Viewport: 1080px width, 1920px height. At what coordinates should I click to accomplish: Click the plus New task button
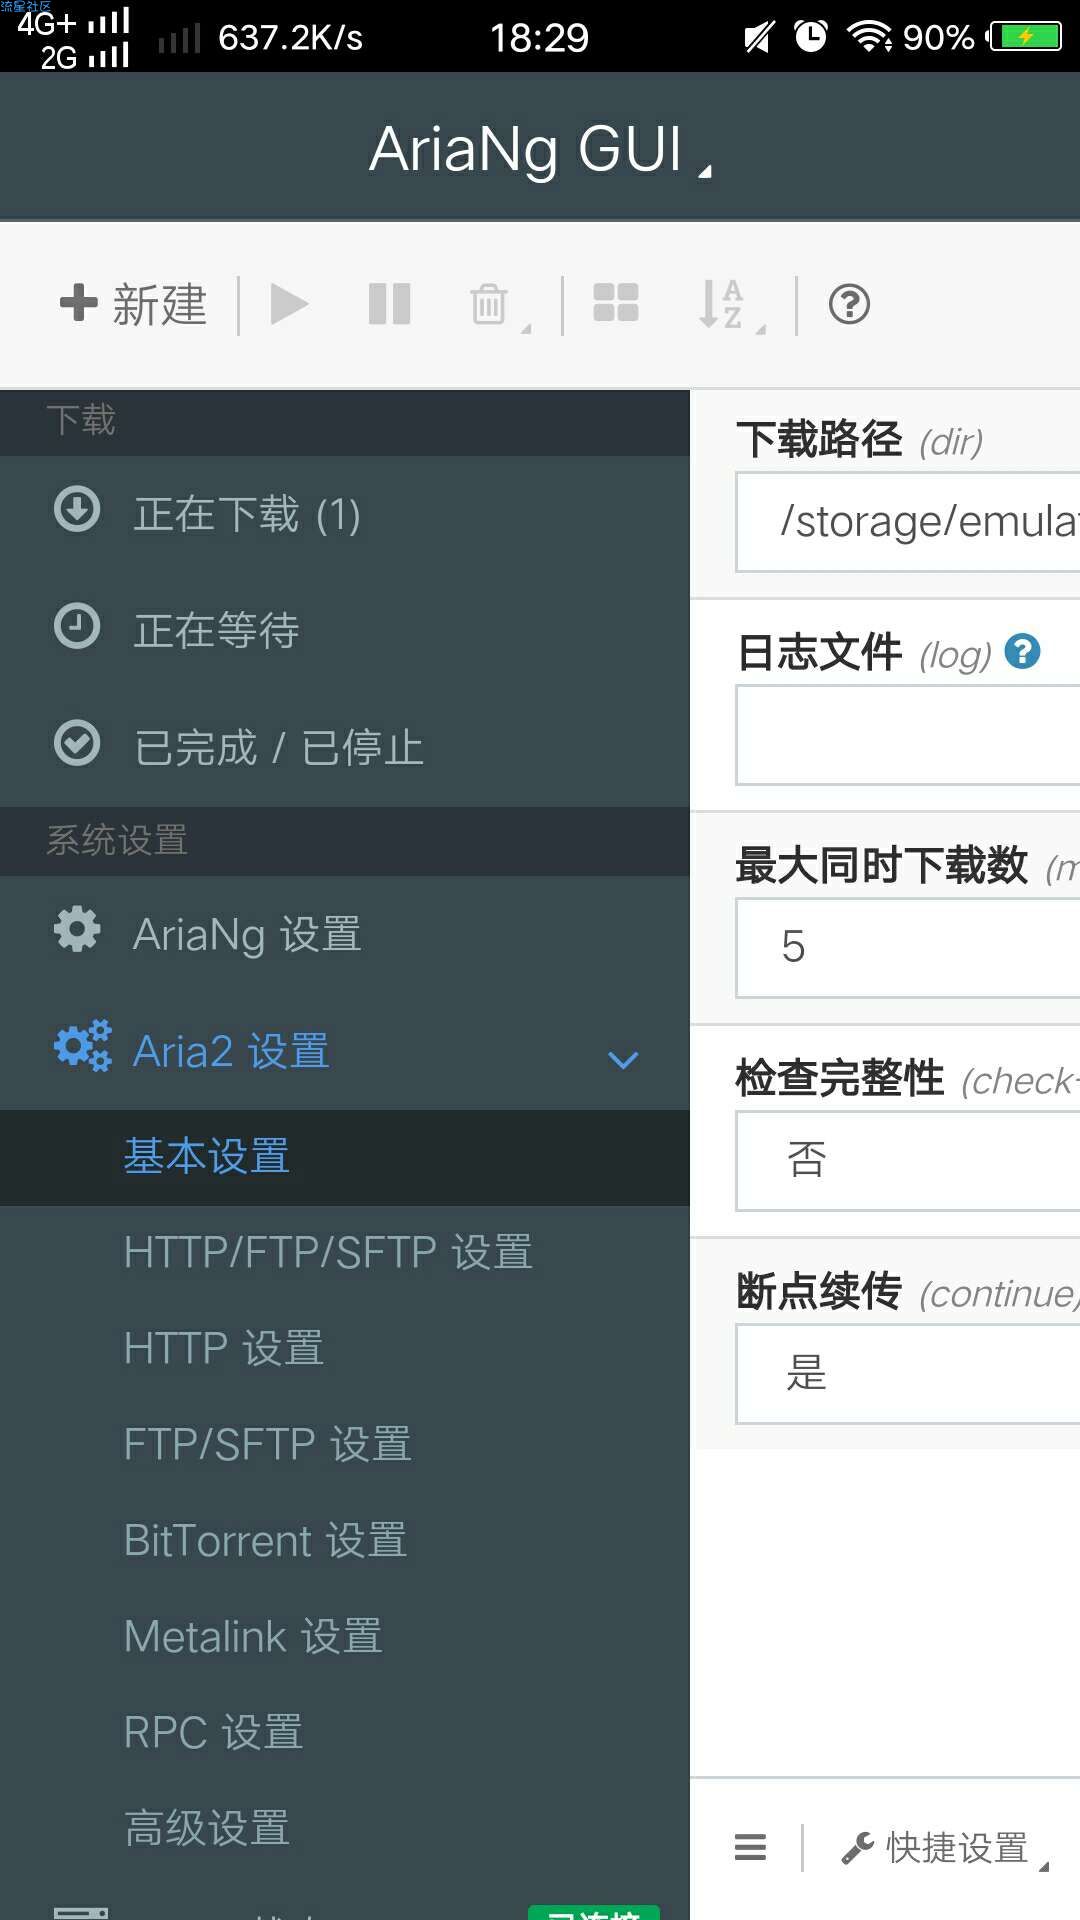coord(133,304)
